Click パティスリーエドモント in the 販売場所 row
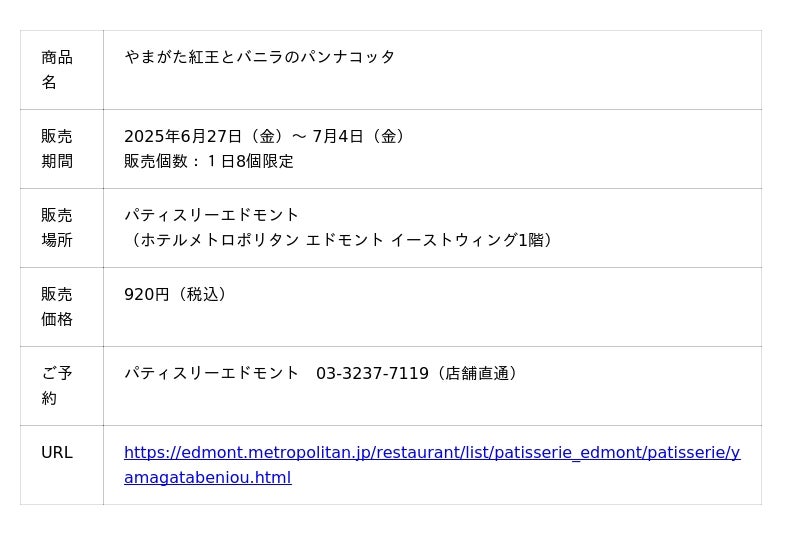Viewport: 800px width, 535px height. 212,215
